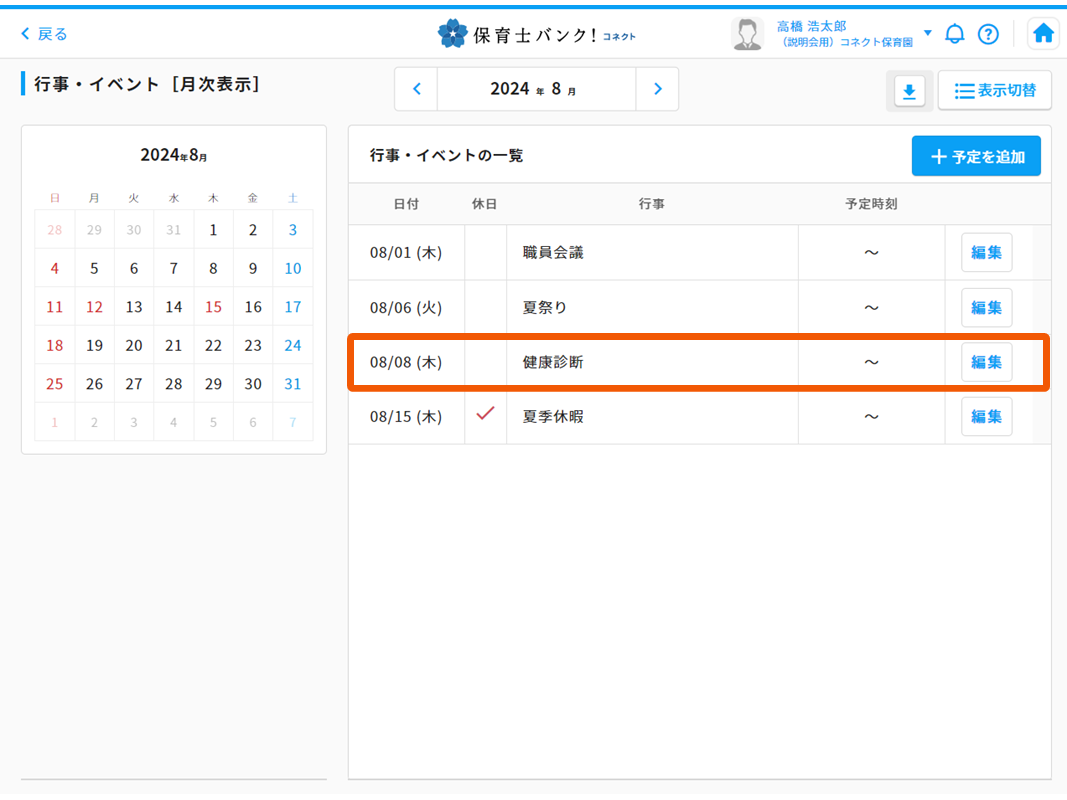Go to the previous month arrow
This screenshot has height=800, width=1067.
[x=417, y=89]
